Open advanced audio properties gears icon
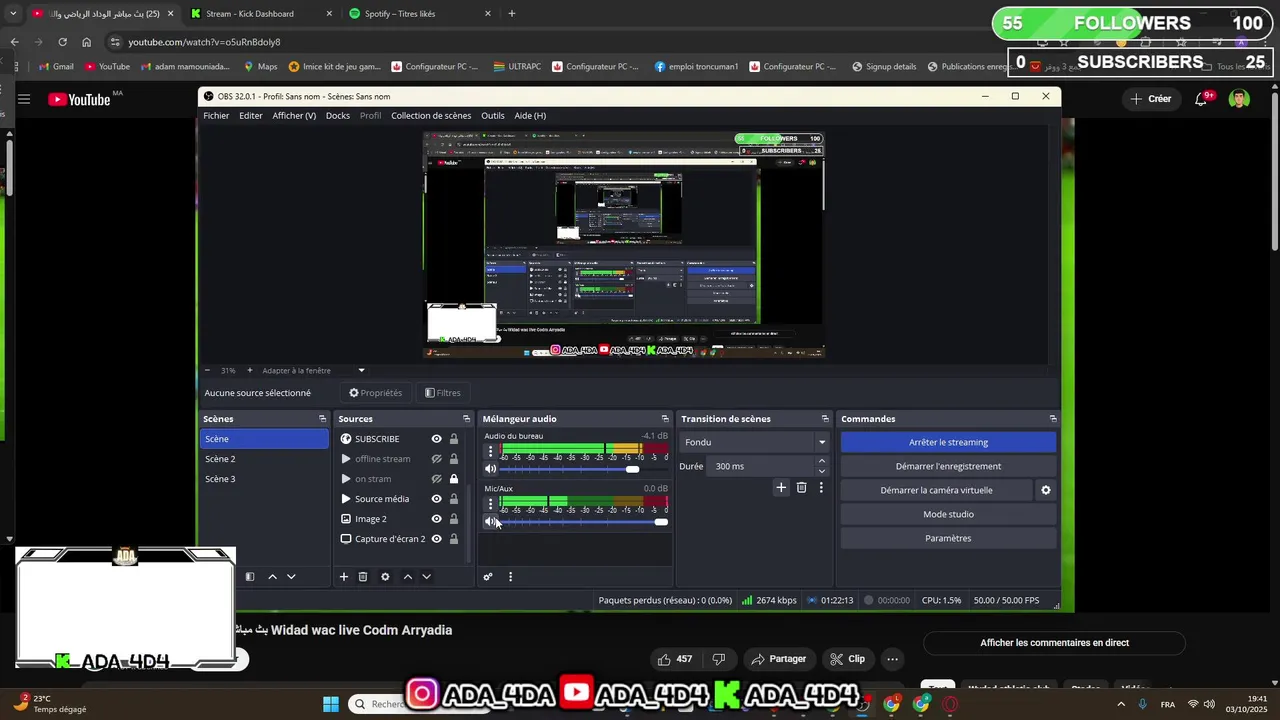Viewport: 1280px width, 720px height. (x=488, y=577)
